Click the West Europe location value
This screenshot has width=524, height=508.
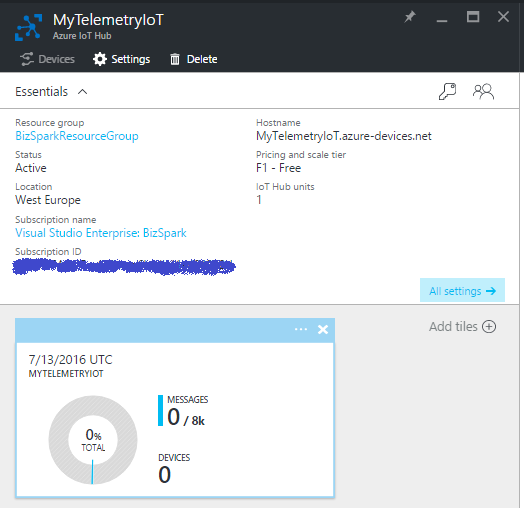(x=48, y=200)
